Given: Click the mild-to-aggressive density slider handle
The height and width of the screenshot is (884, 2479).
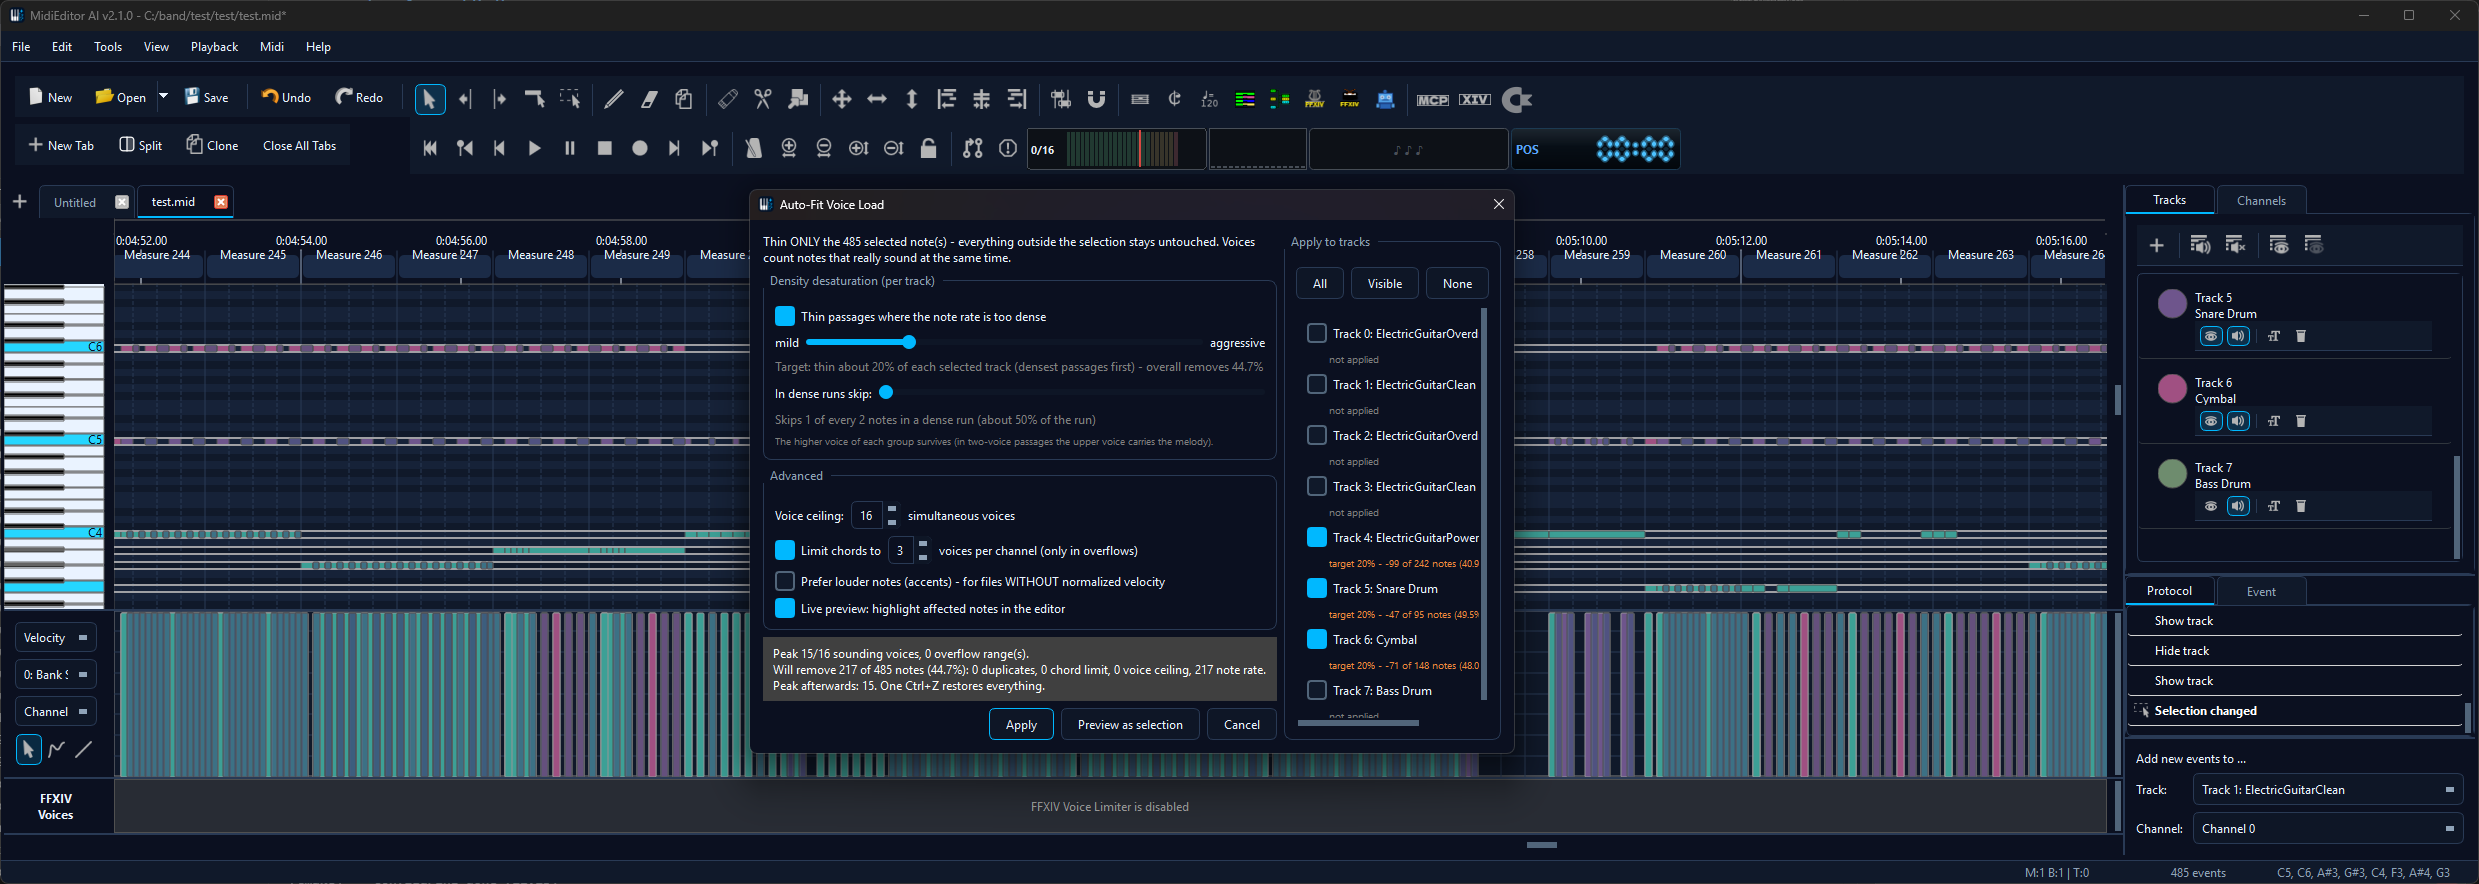Looking at the screenshot, I should pos(909,342).
